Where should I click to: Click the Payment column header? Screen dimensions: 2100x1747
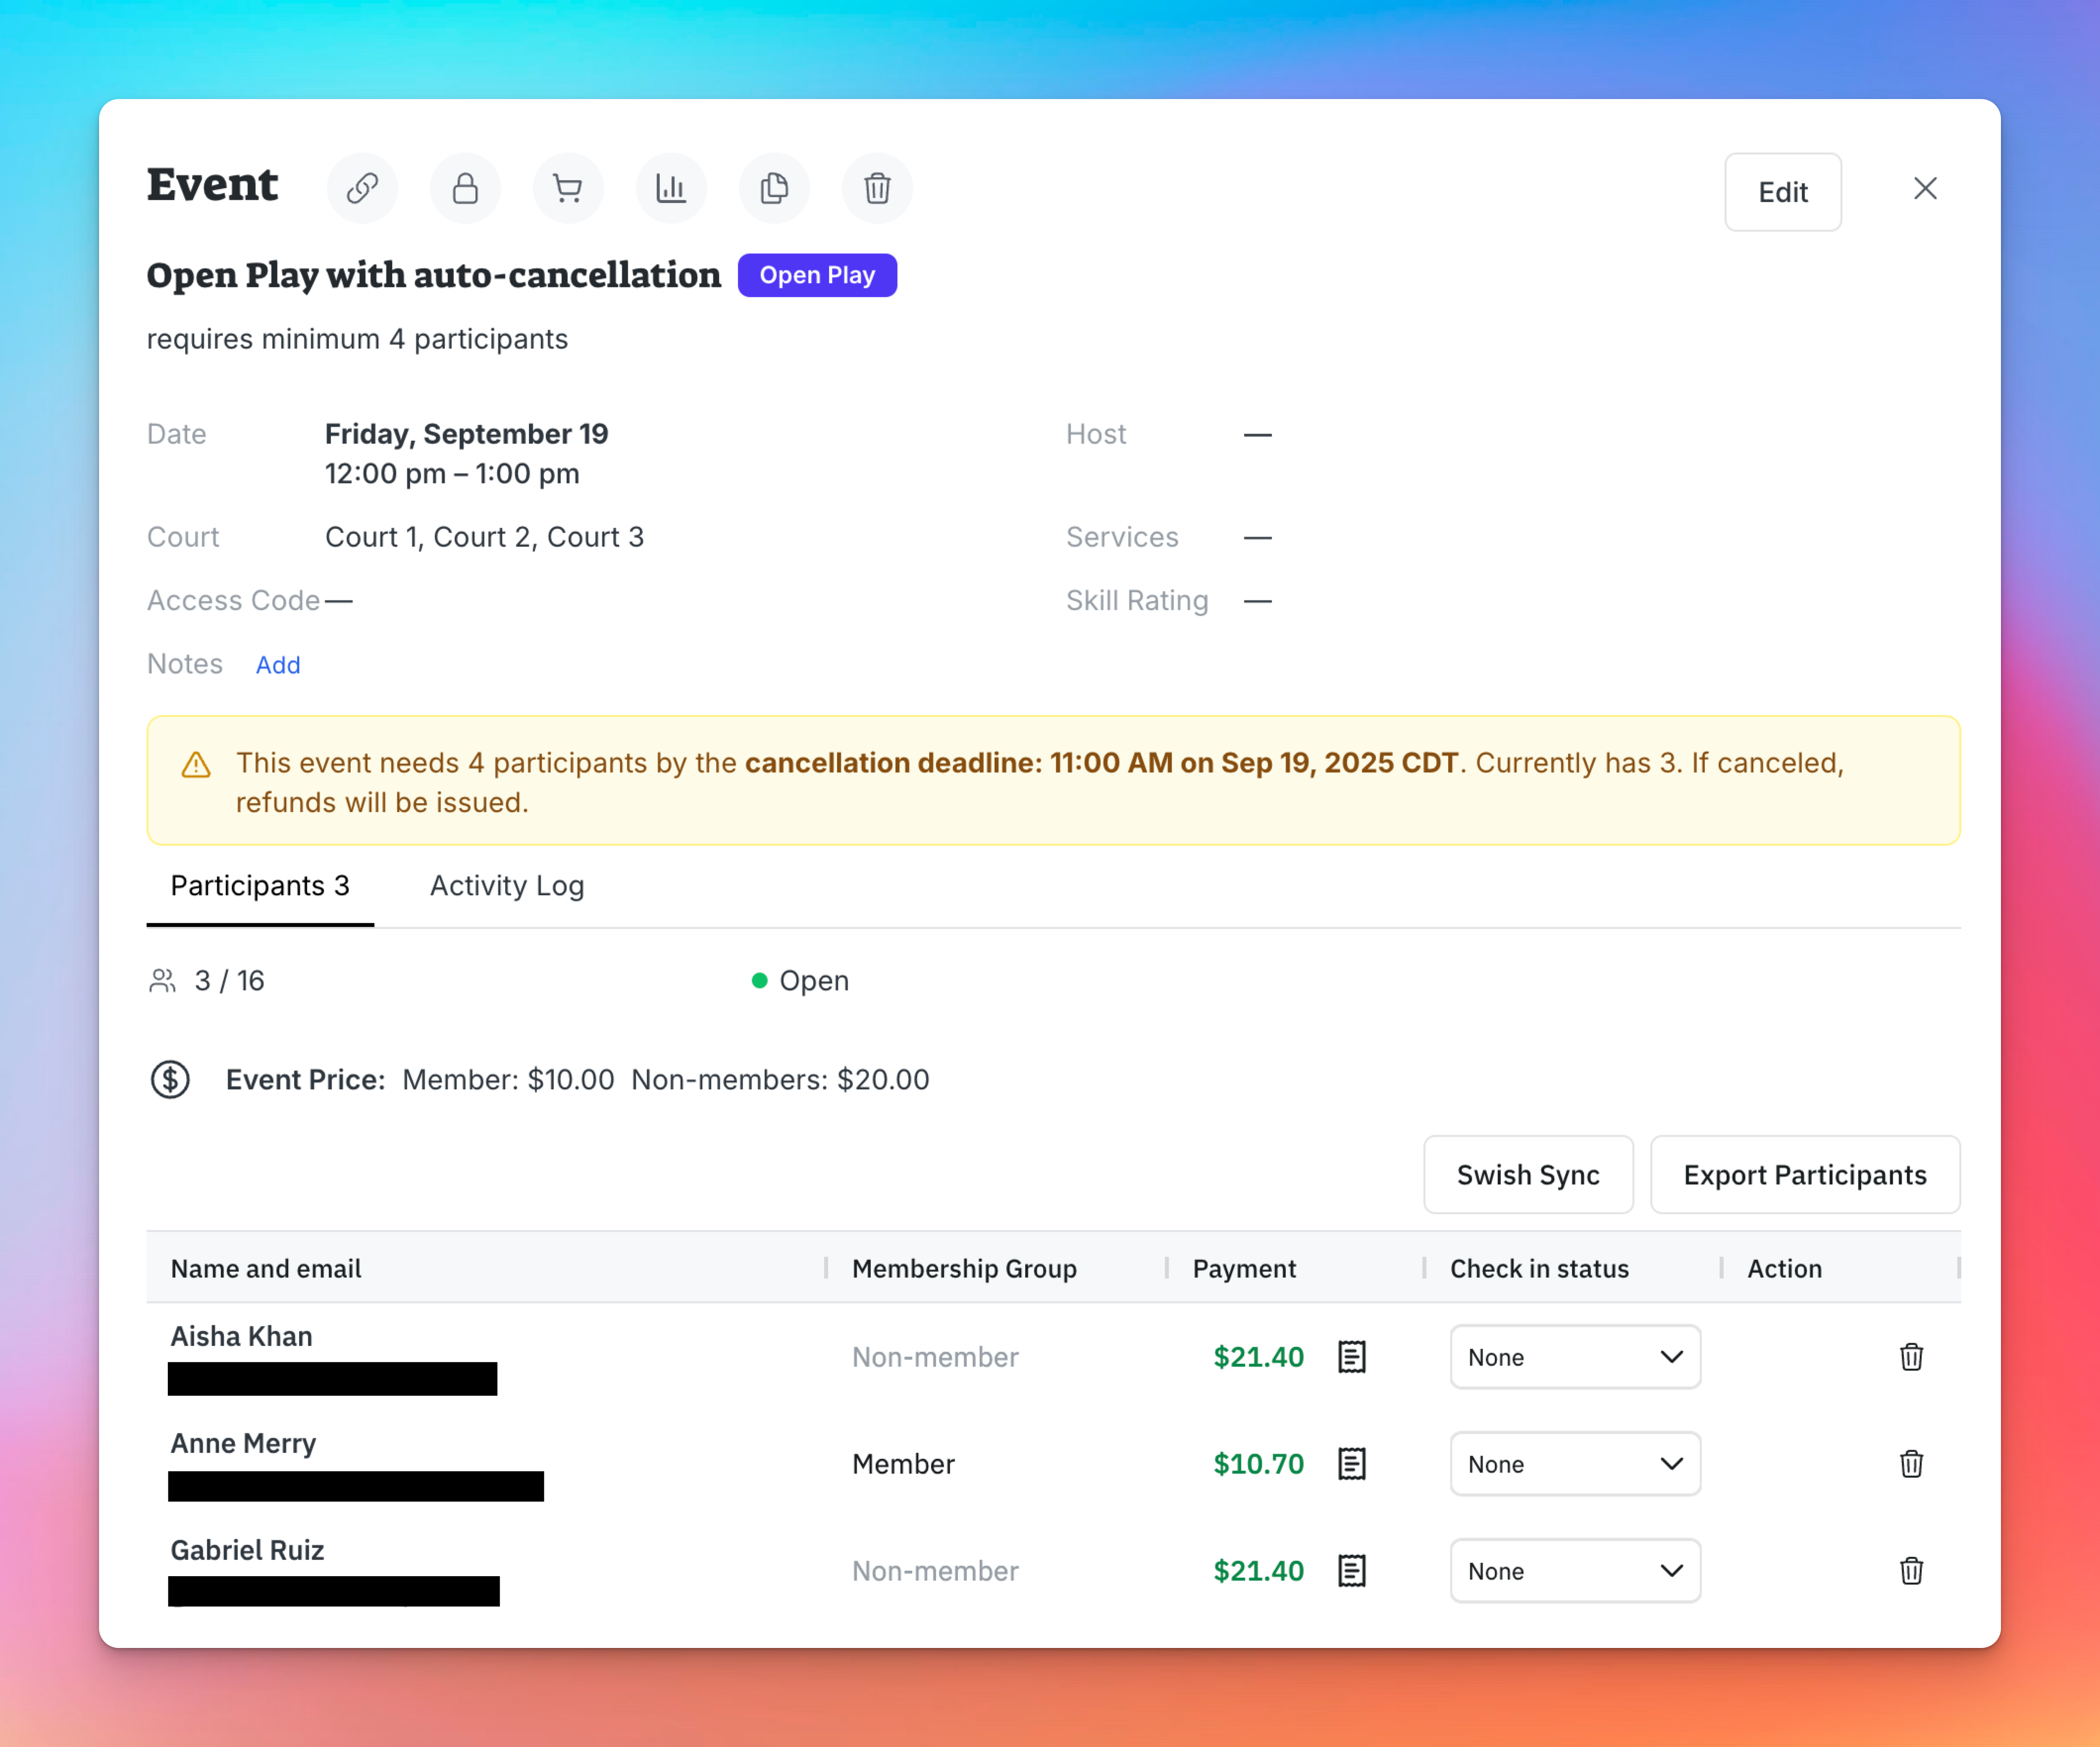(1244, 1268)
